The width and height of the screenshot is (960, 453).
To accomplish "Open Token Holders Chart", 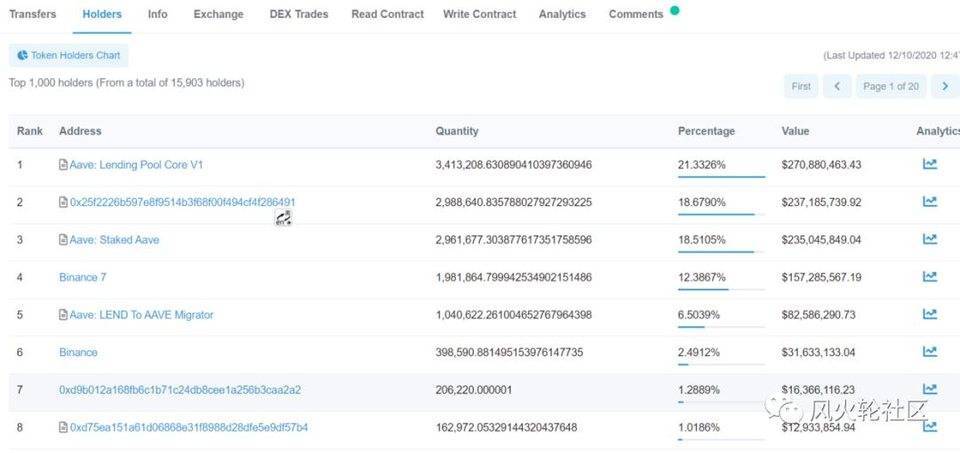I will point(68,56).
